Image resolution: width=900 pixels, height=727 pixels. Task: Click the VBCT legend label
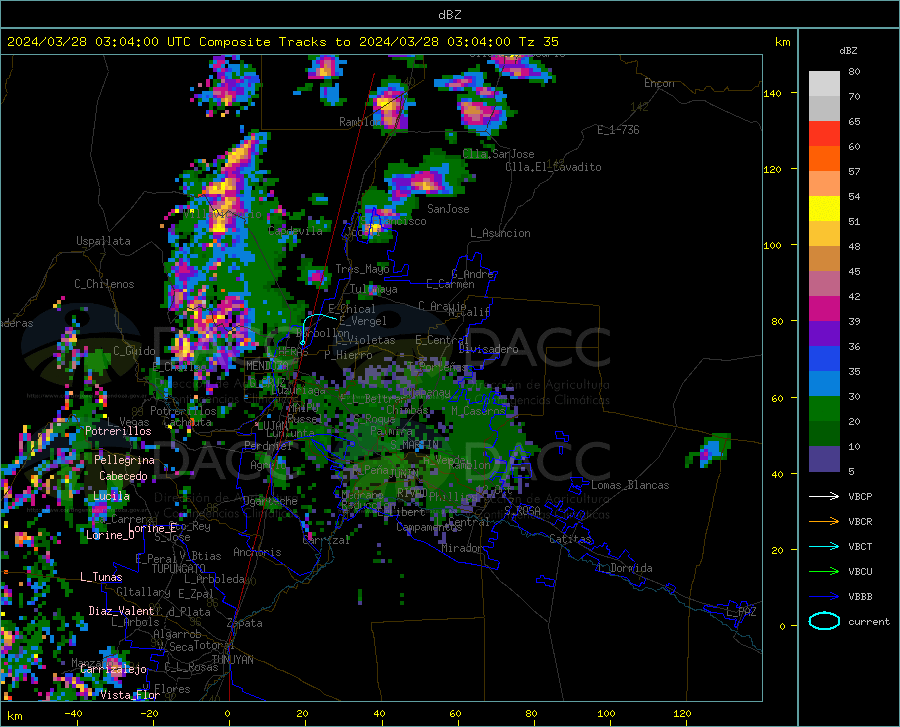[860, 546]
